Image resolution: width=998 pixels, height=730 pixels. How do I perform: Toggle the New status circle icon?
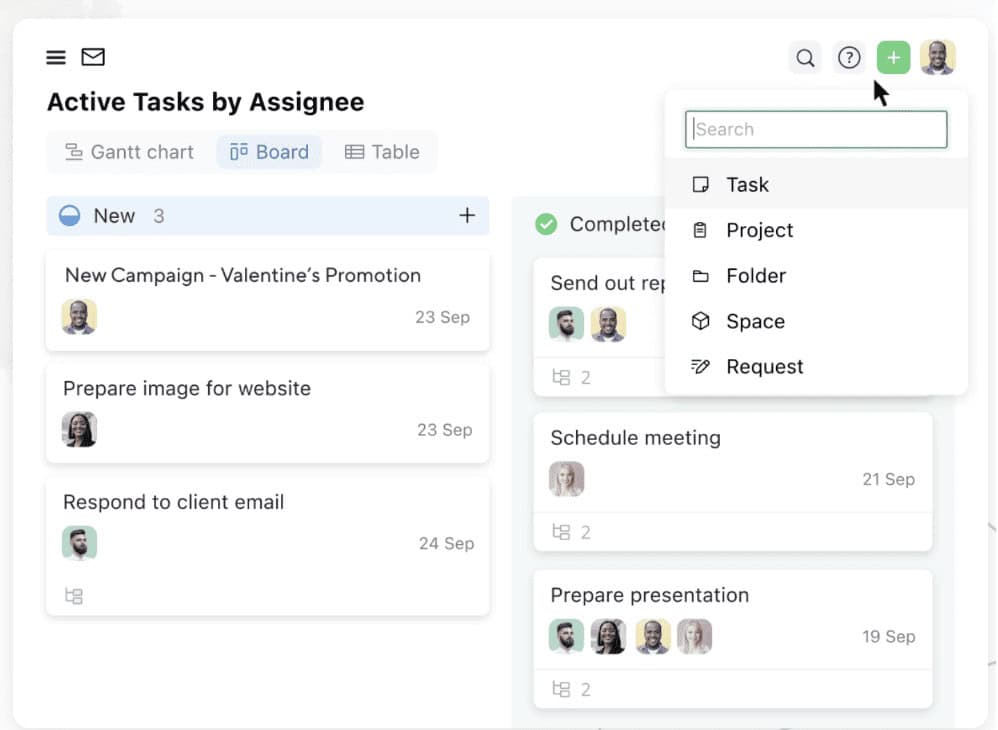pos(69,216)
